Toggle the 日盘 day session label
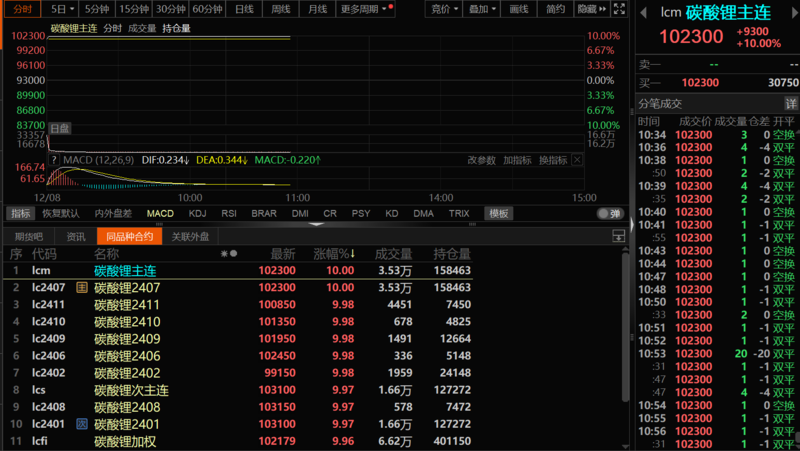 click(60, 128)
